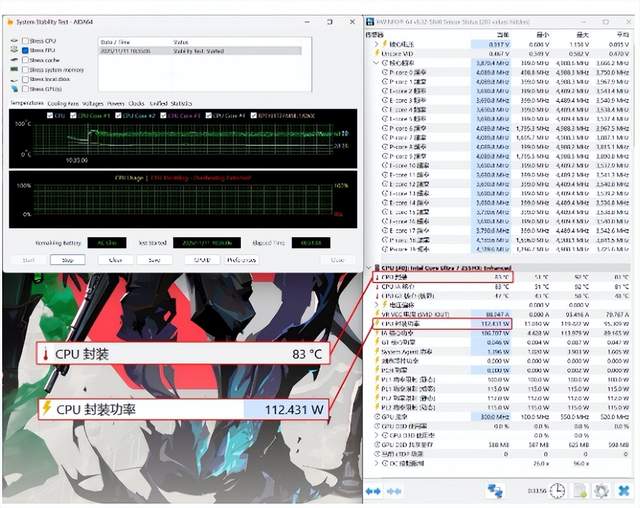Collapse the core clocks group in HWiNFO
640x508 pixels.
pos(376,63)
